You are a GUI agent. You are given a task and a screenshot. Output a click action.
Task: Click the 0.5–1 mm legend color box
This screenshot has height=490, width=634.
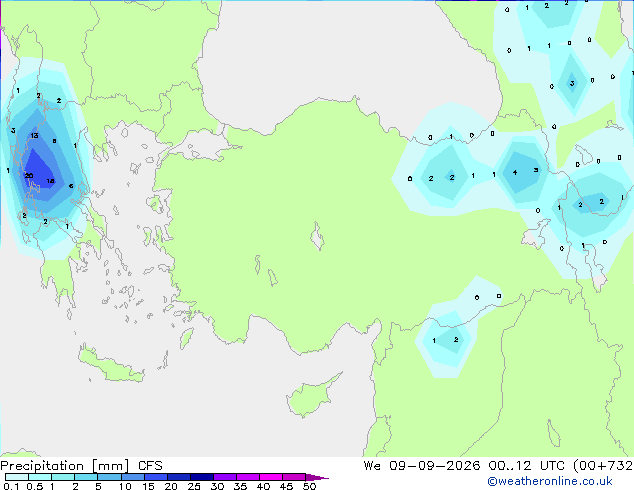[x=40, y=477]
